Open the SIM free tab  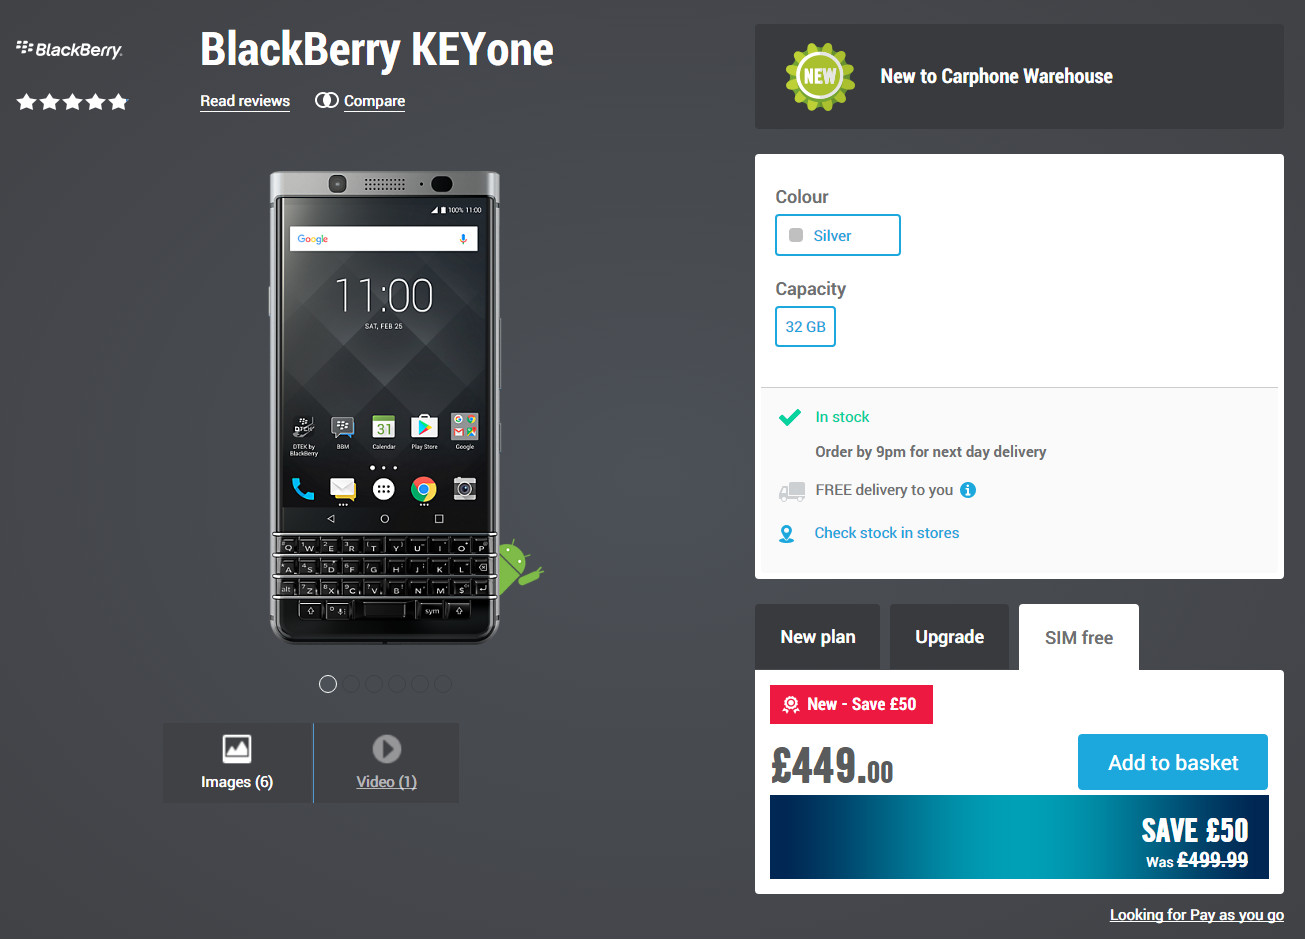coord(1079,637)
